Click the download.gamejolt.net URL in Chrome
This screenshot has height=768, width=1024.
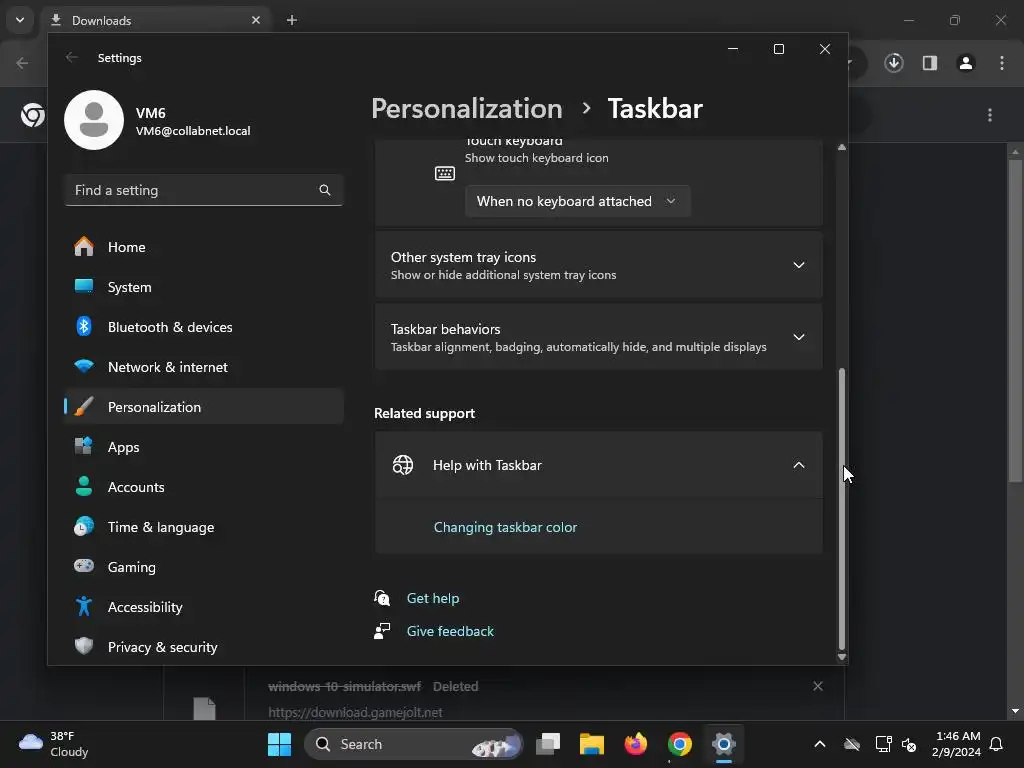355,712
